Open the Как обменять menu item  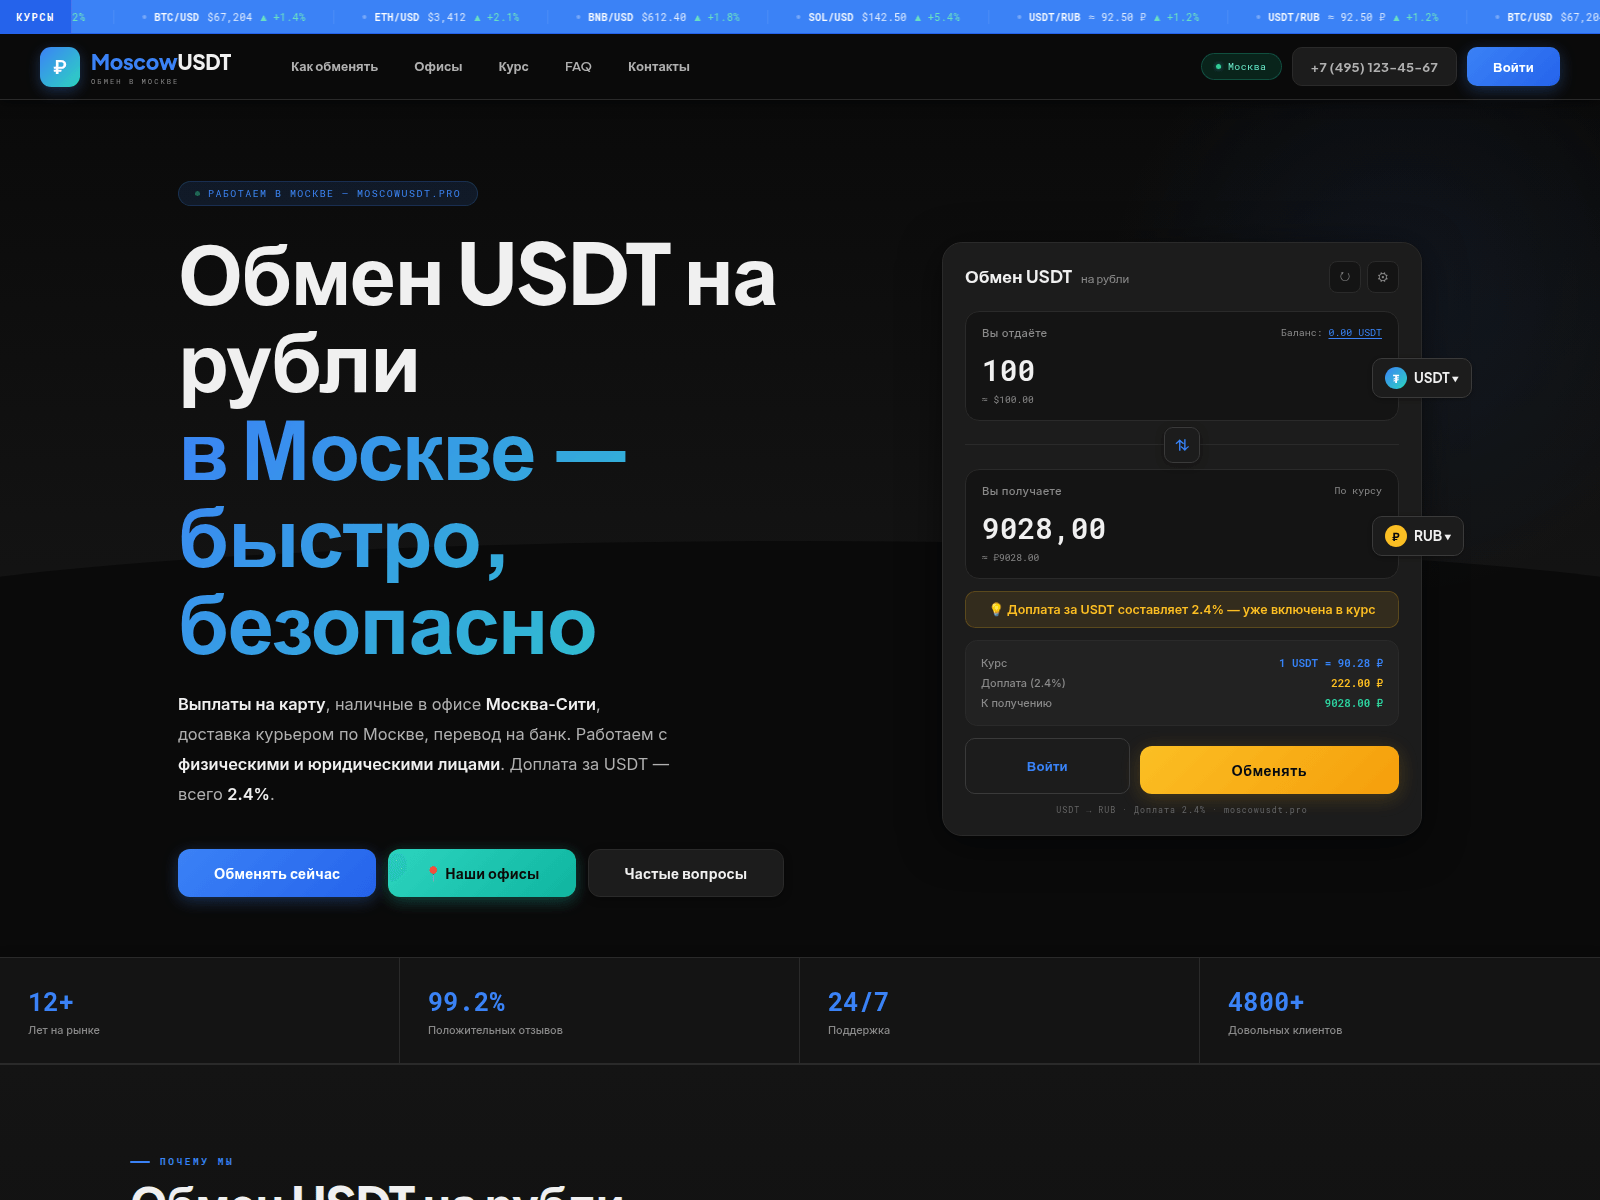334,67
